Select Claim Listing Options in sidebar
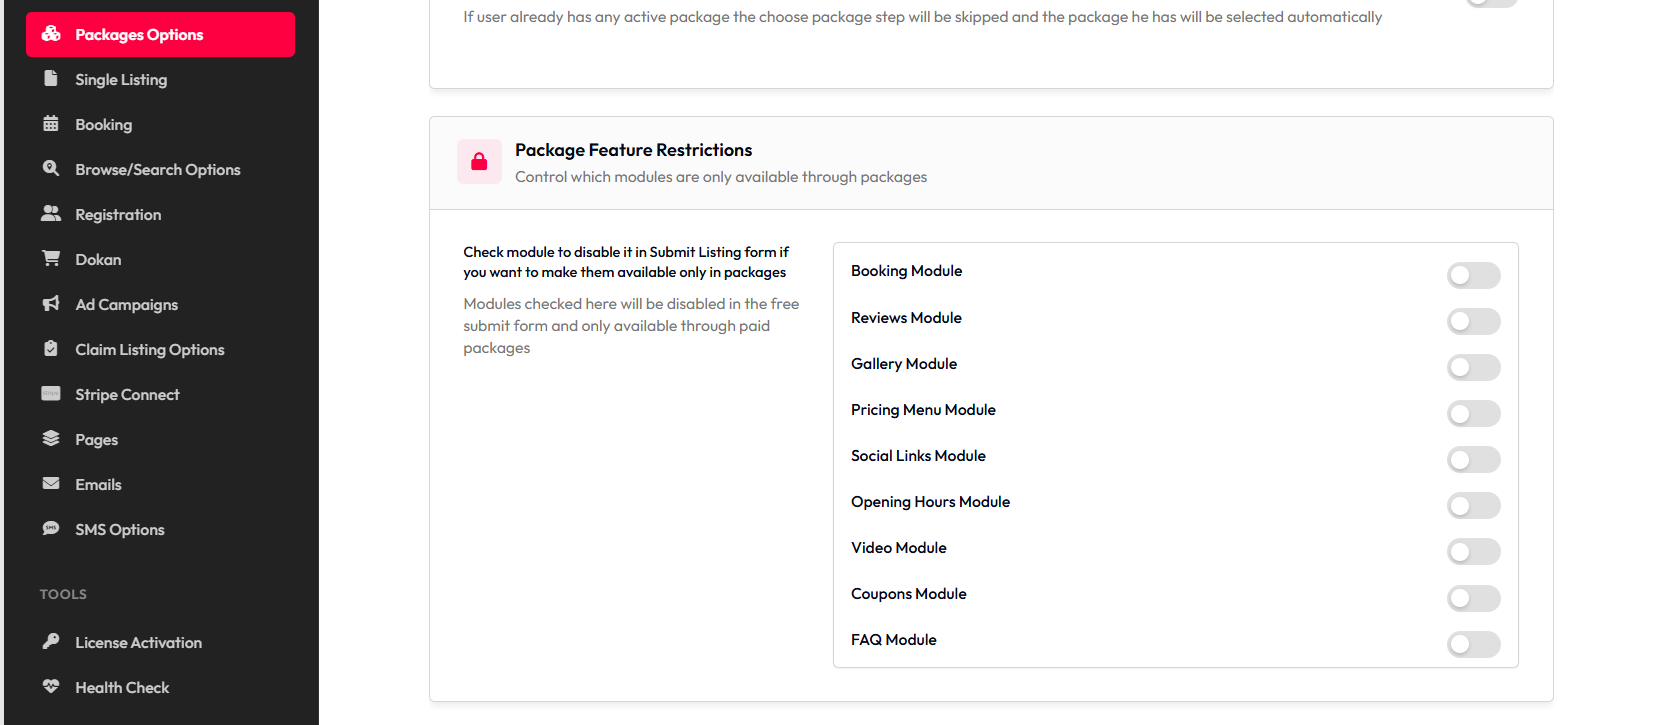The image size is (1660, 725). tap(149, 350)
